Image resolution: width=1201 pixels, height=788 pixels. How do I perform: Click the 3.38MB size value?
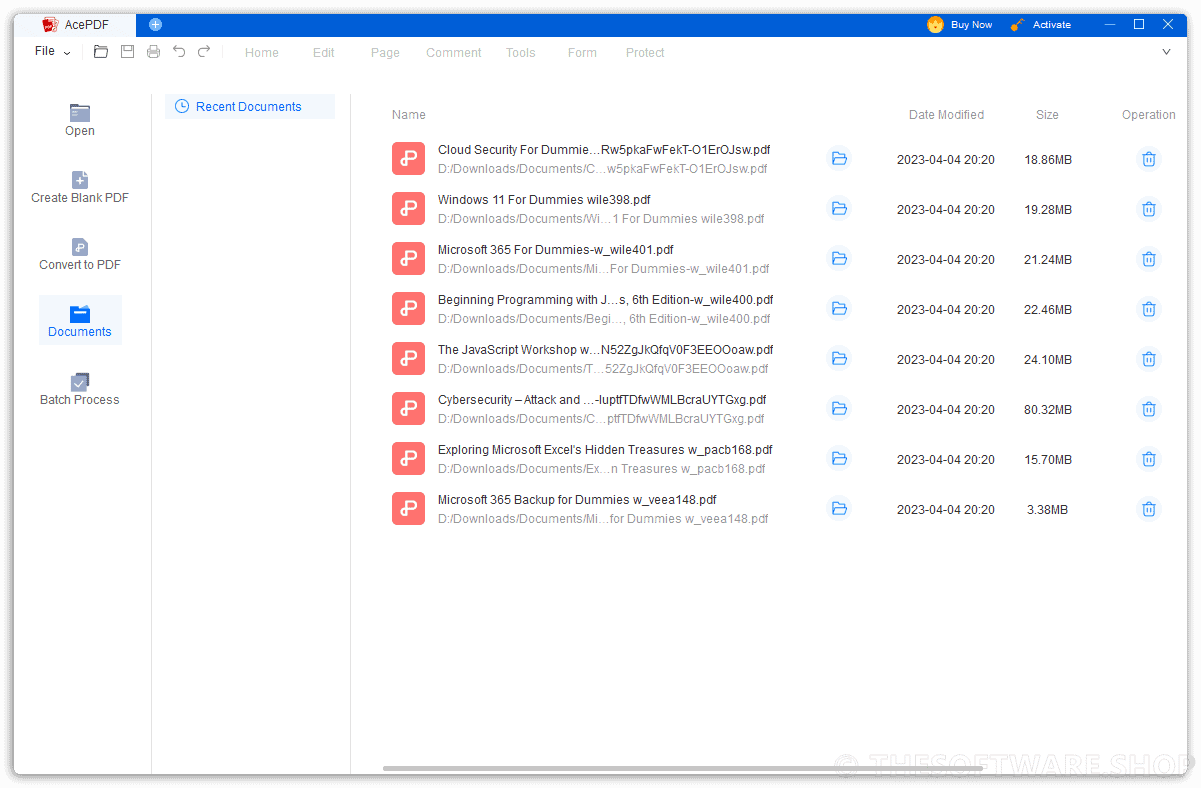click(1047, 510)
